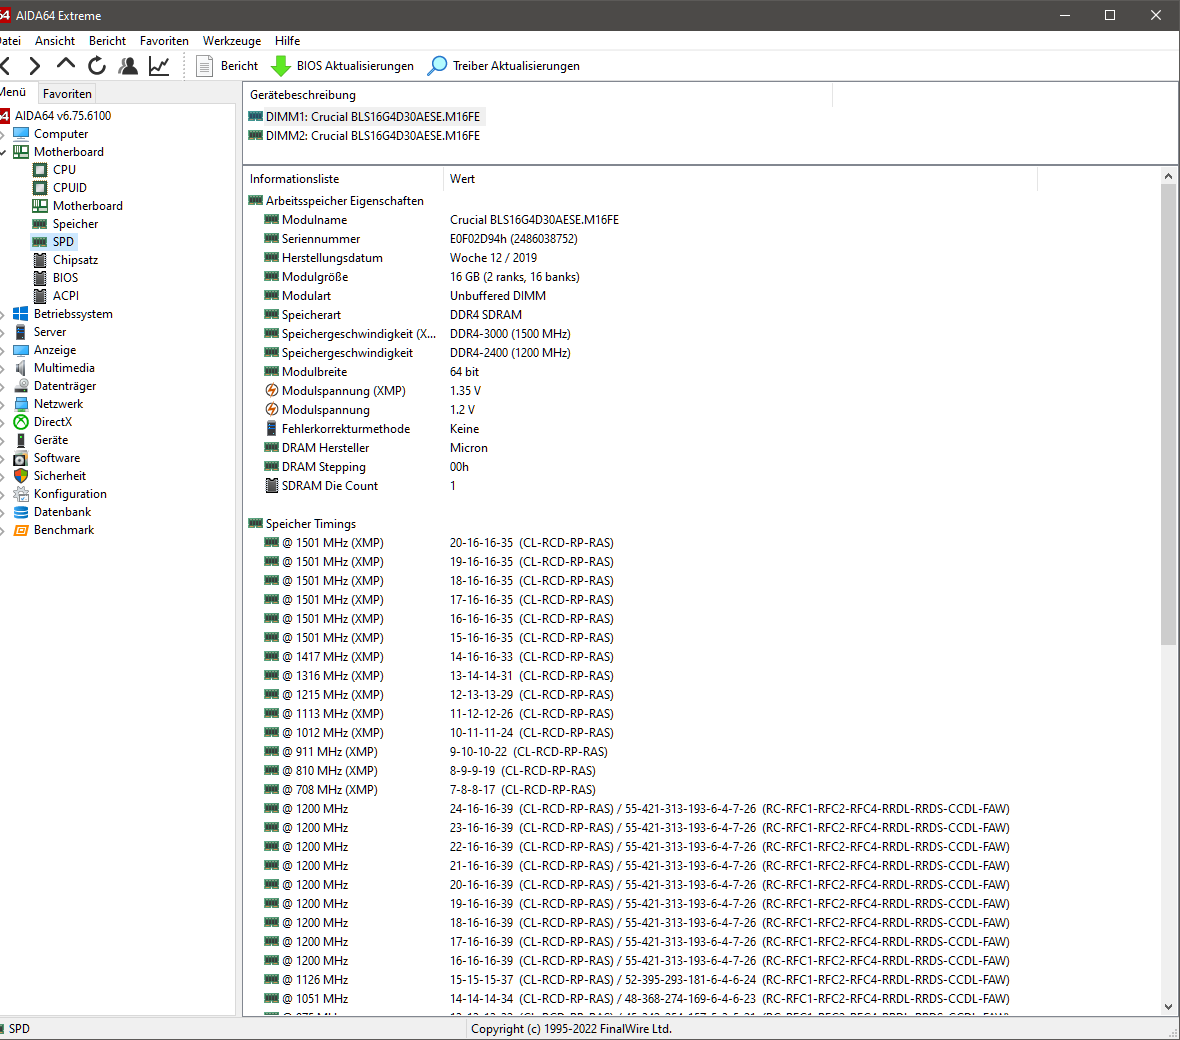
Task: Select Konfiguration in the tree
Action: (70, 494)
